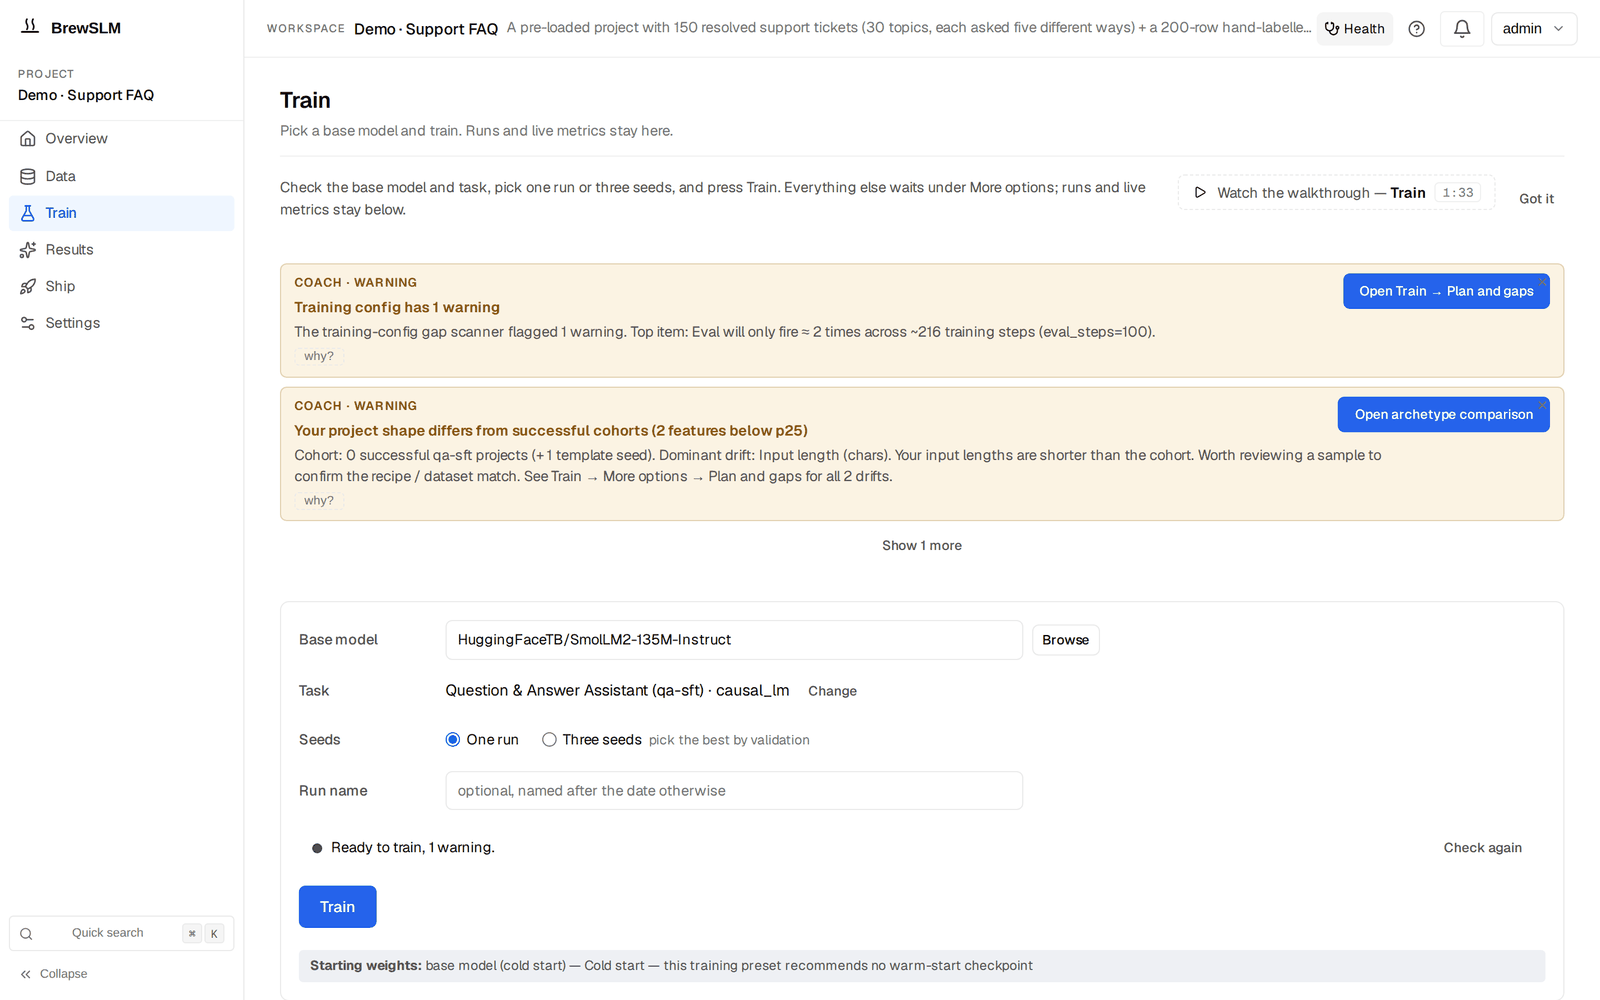
Task: Collapse the sidebar
Action: 54,974
